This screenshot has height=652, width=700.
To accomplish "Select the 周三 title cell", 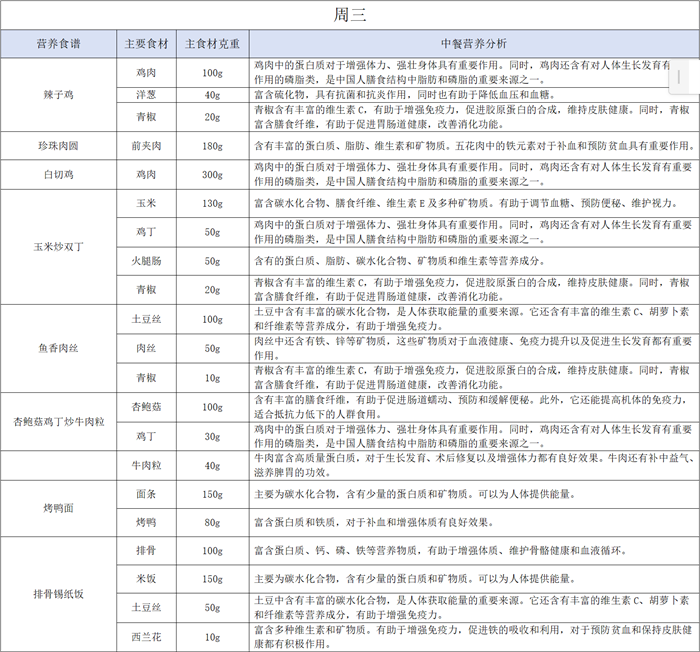I will 350,15.
